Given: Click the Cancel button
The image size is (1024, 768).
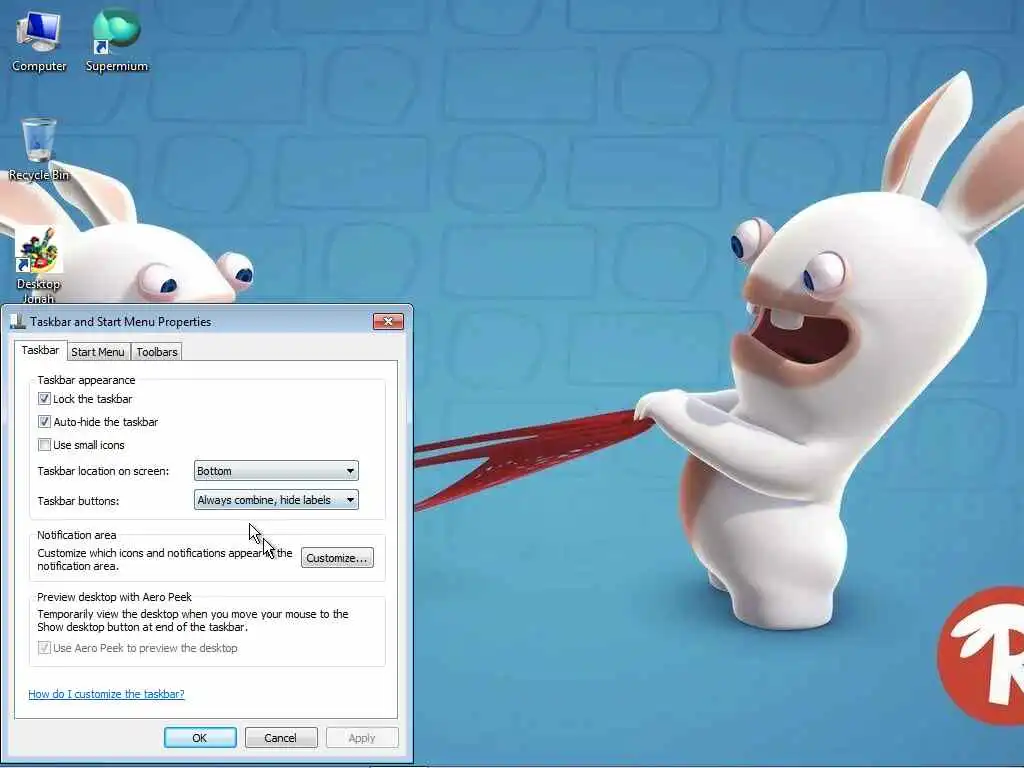Looking at the screenshot, I should coord(281,737).
